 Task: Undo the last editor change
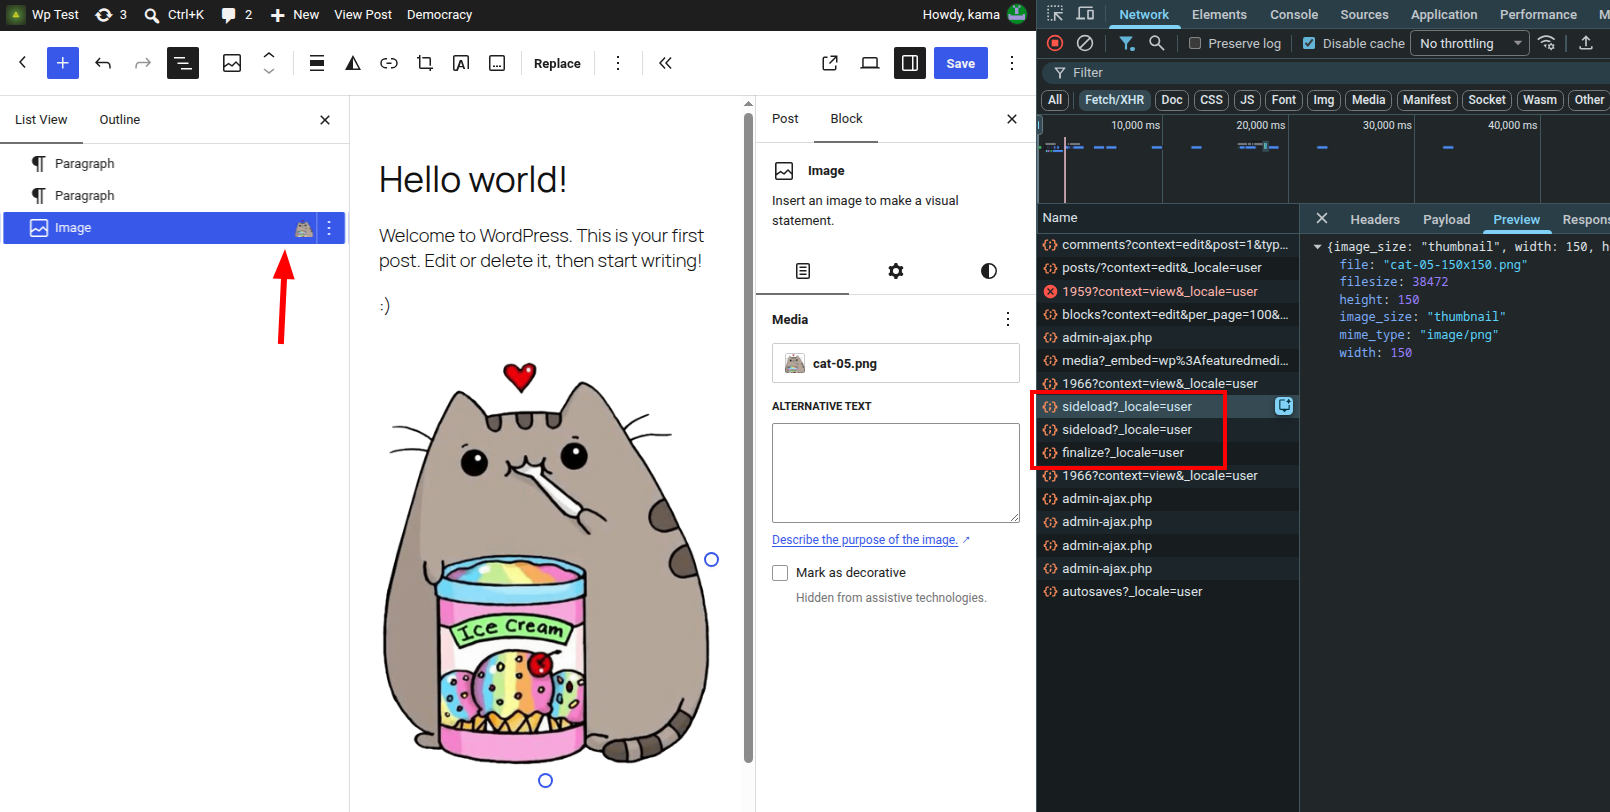[x=103, y=63]
